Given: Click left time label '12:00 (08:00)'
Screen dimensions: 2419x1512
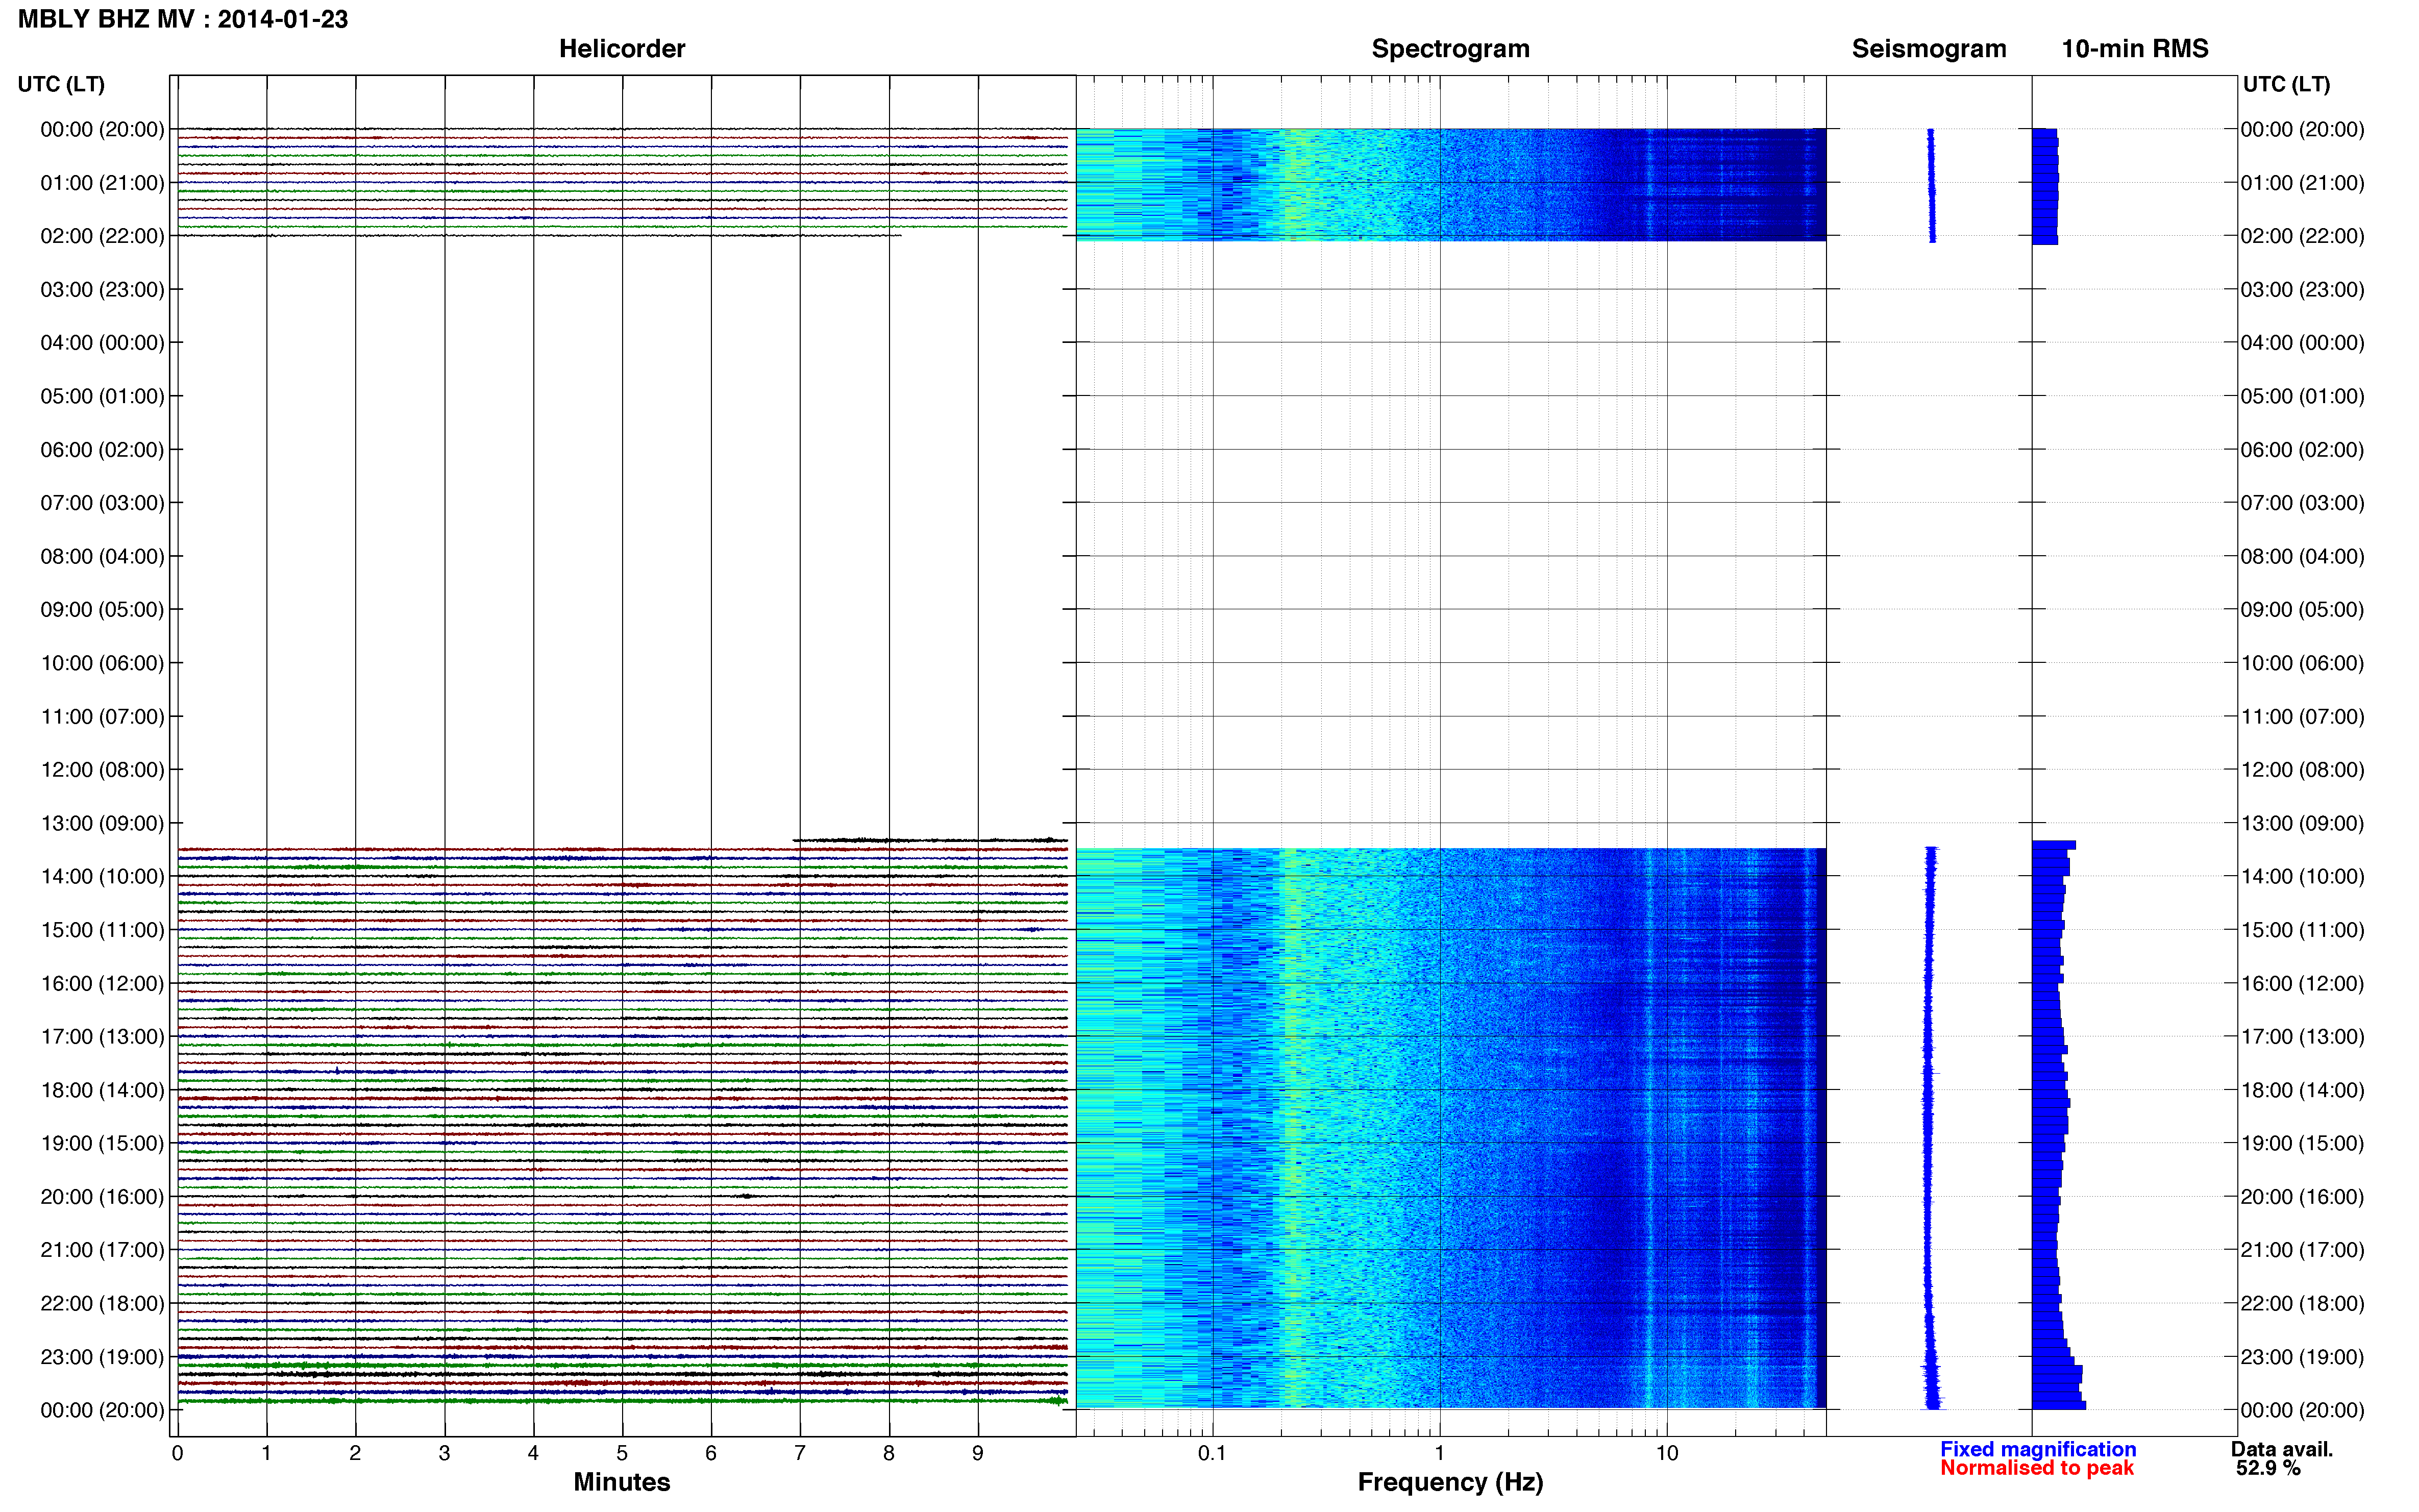Looking at the screenshot, I should 102,770.
